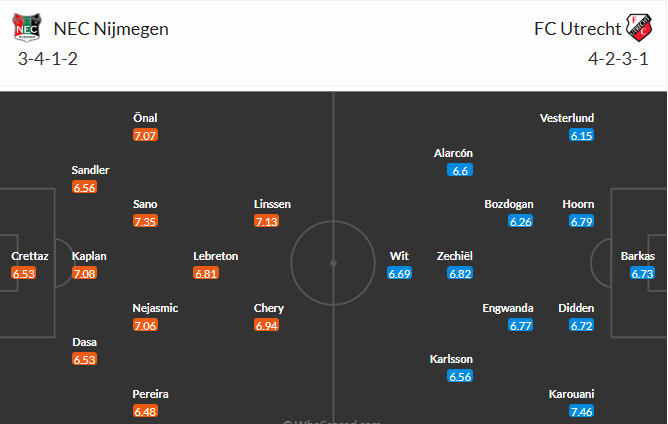Click Linssen's 7.13 rating badge
The width and height of the screenshot is (668, 424).
(266, 221)
